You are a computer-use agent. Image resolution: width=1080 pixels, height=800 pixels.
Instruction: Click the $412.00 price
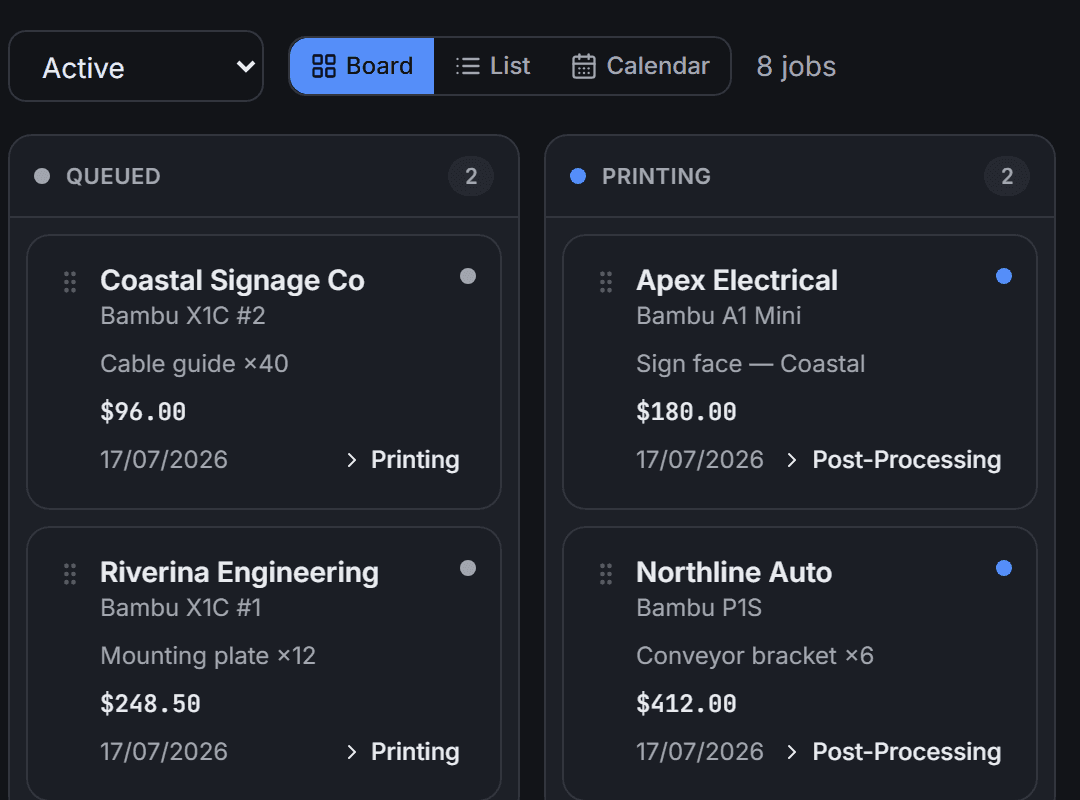(x=686, y=704)
